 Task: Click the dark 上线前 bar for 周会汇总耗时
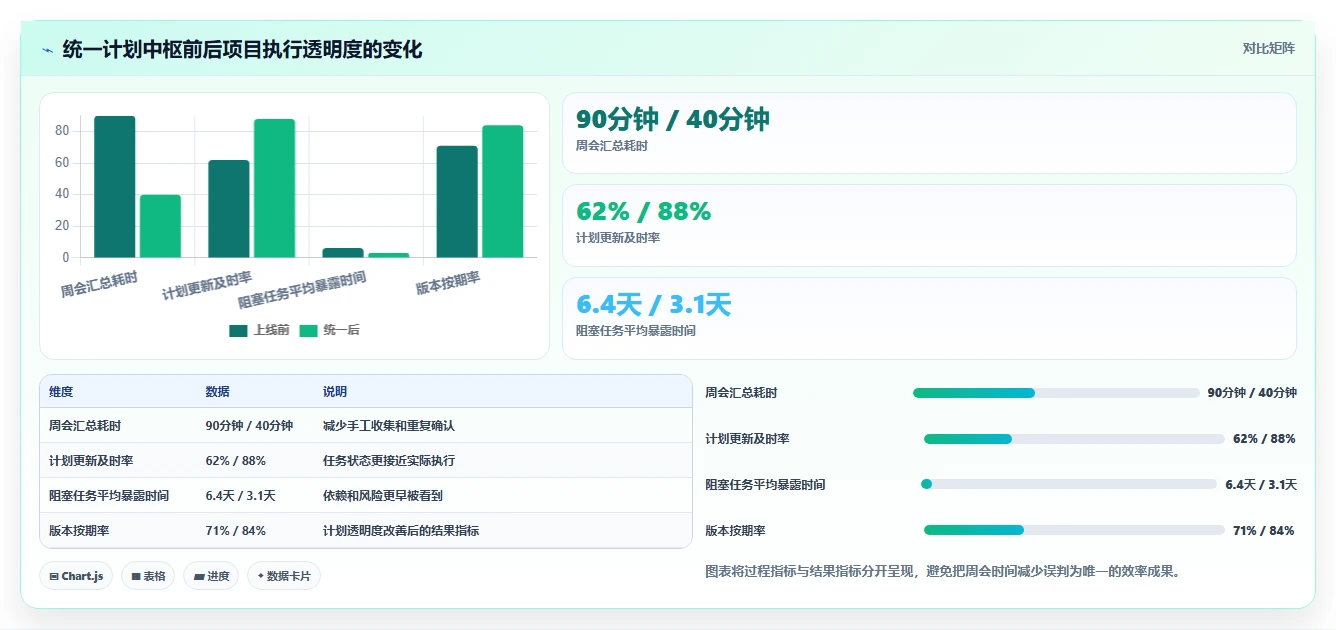115,187
